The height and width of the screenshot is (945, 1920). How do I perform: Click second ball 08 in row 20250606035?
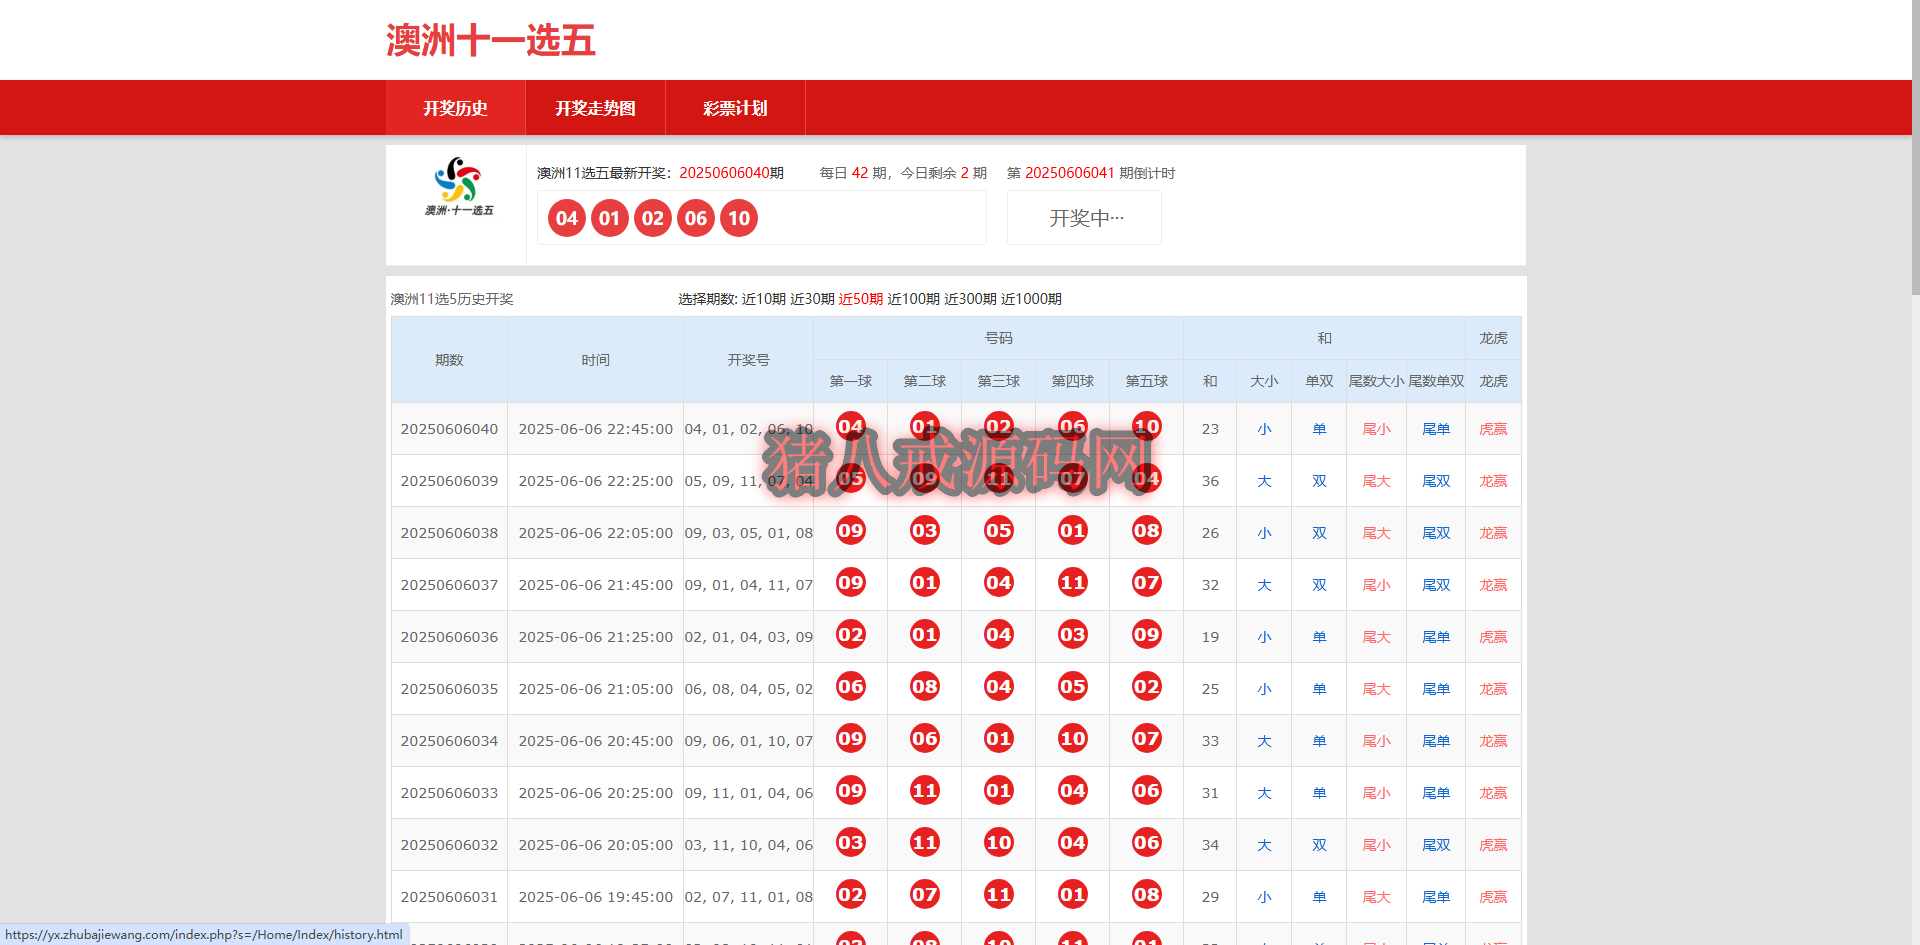coord(925,687)
